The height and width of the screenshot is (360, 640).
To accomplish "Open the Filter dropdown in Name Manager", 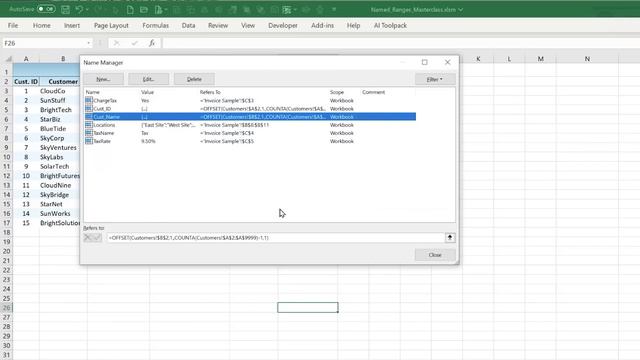I will tap(435, 79).
